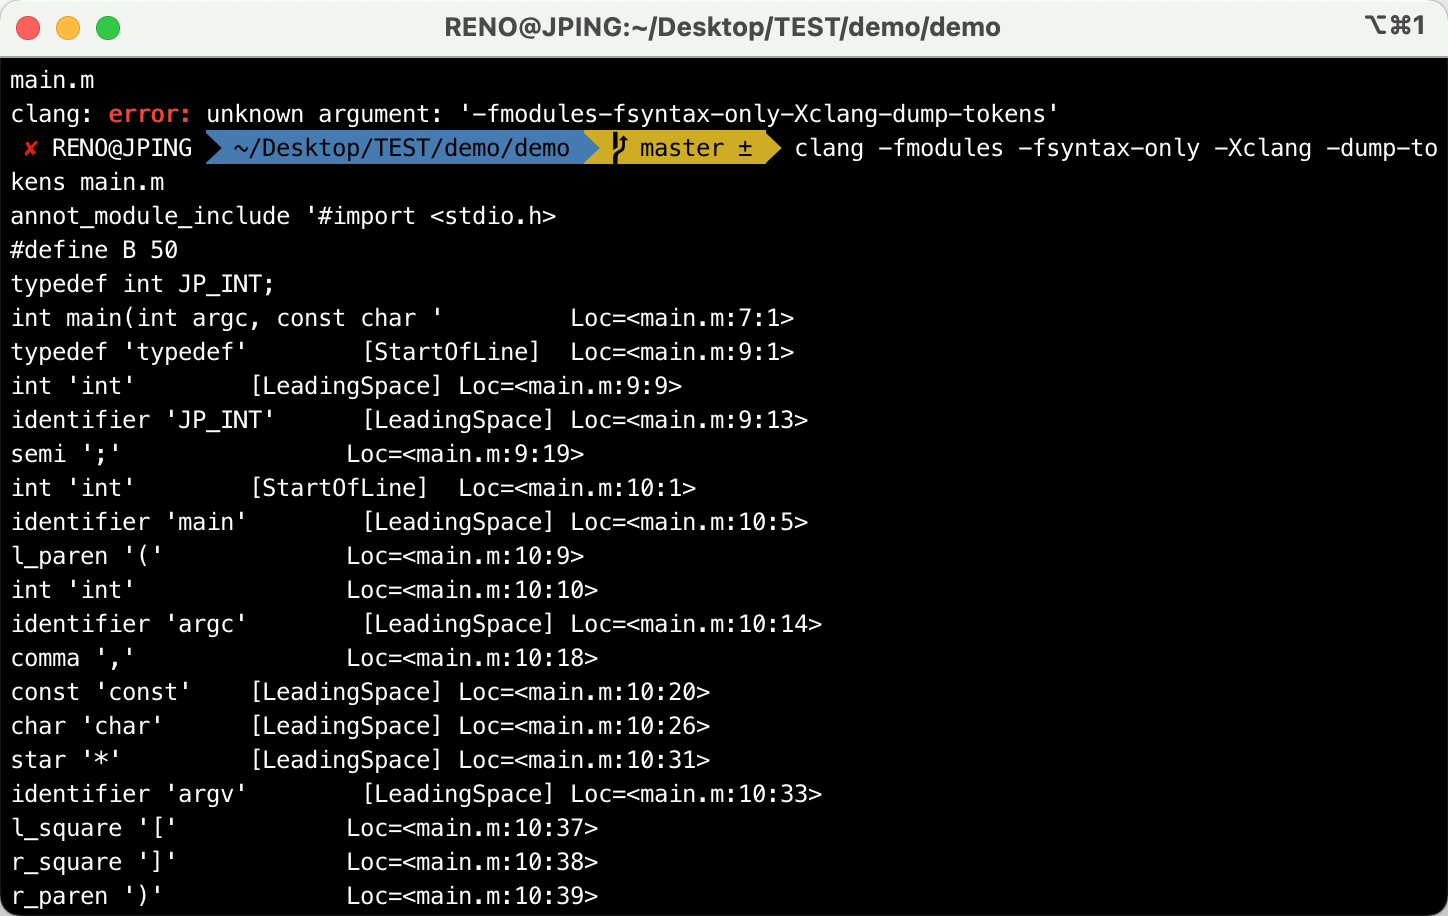Screen dimensions: 1448x916
Task: Click the comma ',' token row
Action: (x=304, y=658)
